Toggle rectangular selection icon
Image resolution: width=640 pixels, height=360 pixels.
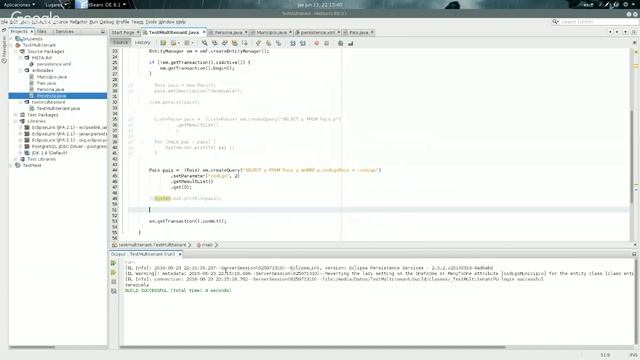click(x=244, y=43)
